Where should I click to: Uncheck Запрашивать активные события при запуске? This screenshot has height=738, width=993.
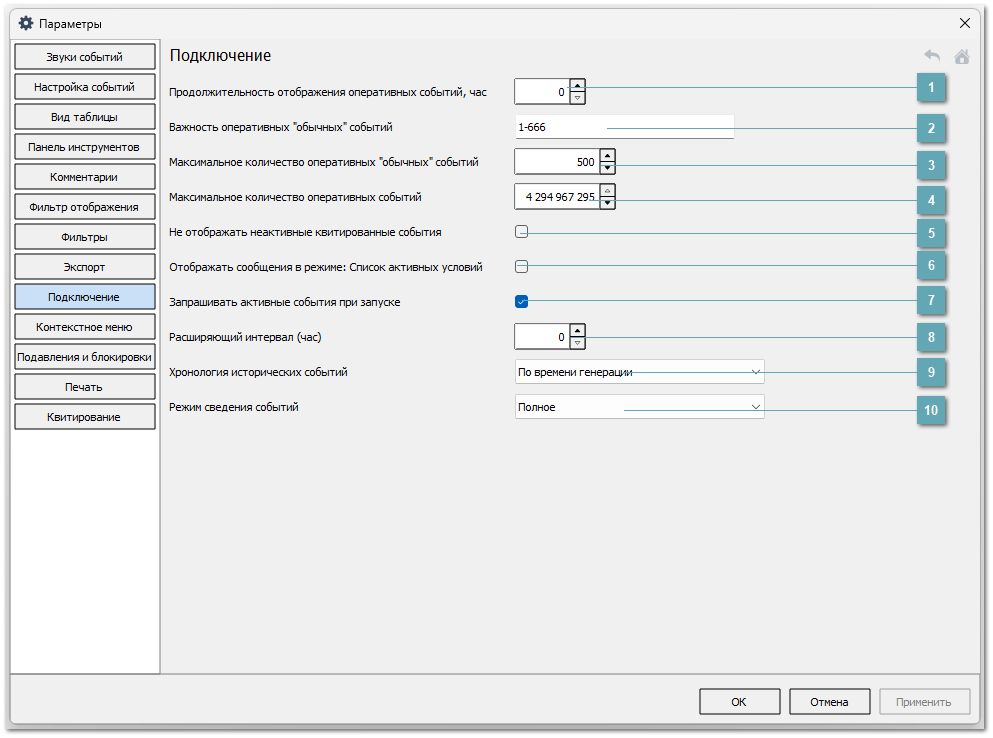click(x=521, y=301)
